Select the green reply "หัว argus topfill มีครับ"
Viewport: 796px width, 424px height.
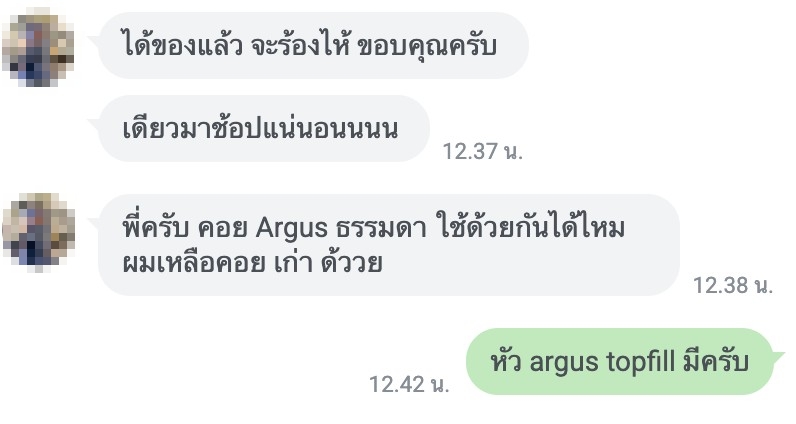click(619, 362)
